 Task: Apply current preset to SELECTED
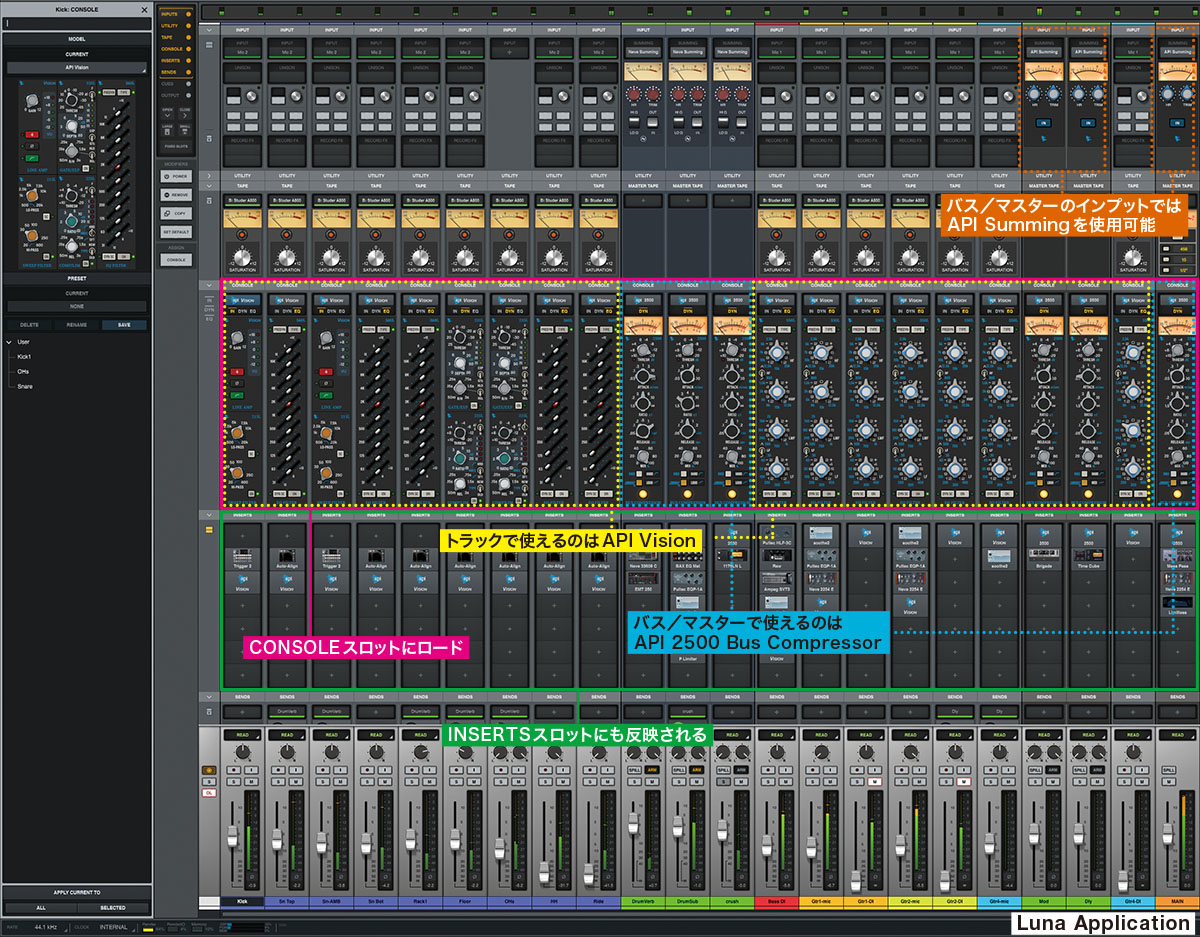113,908
